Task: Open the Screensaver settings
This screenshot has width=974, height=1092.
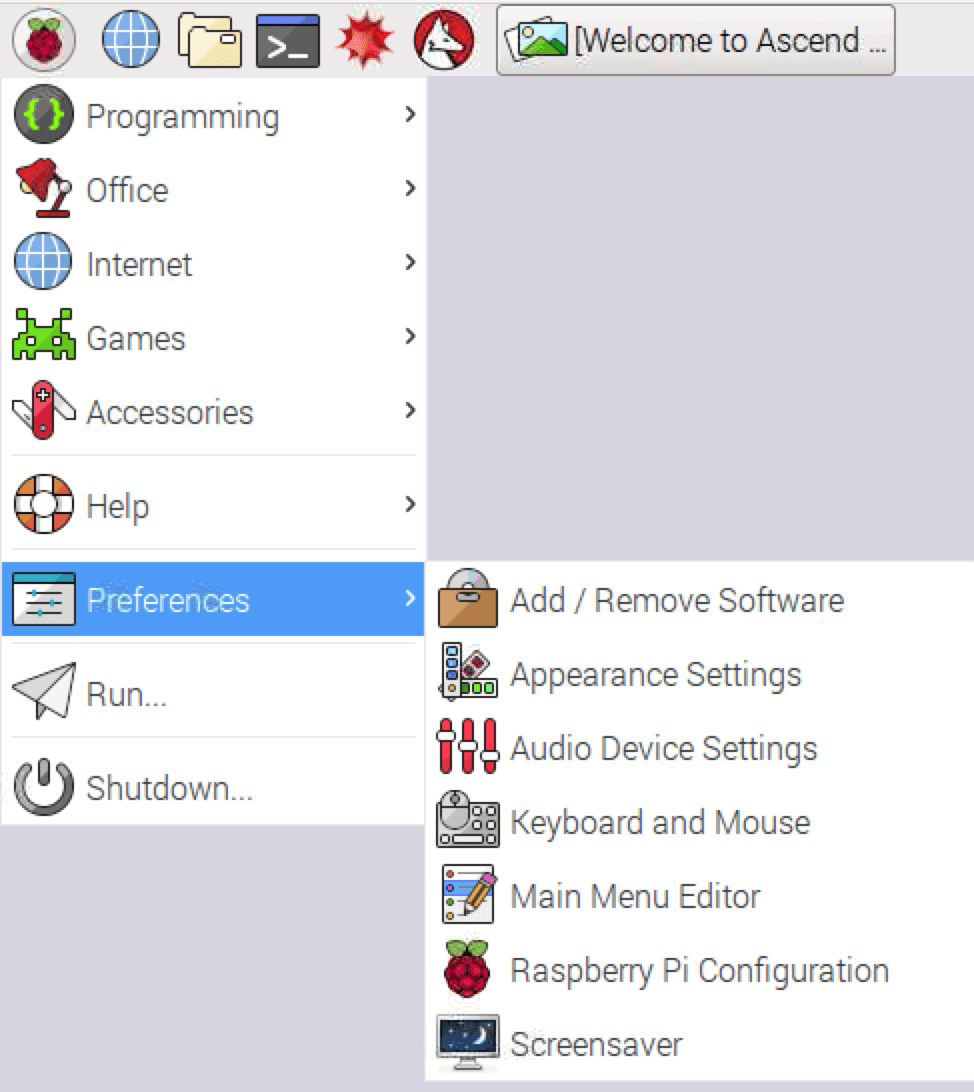Action: coord(596,1044)
